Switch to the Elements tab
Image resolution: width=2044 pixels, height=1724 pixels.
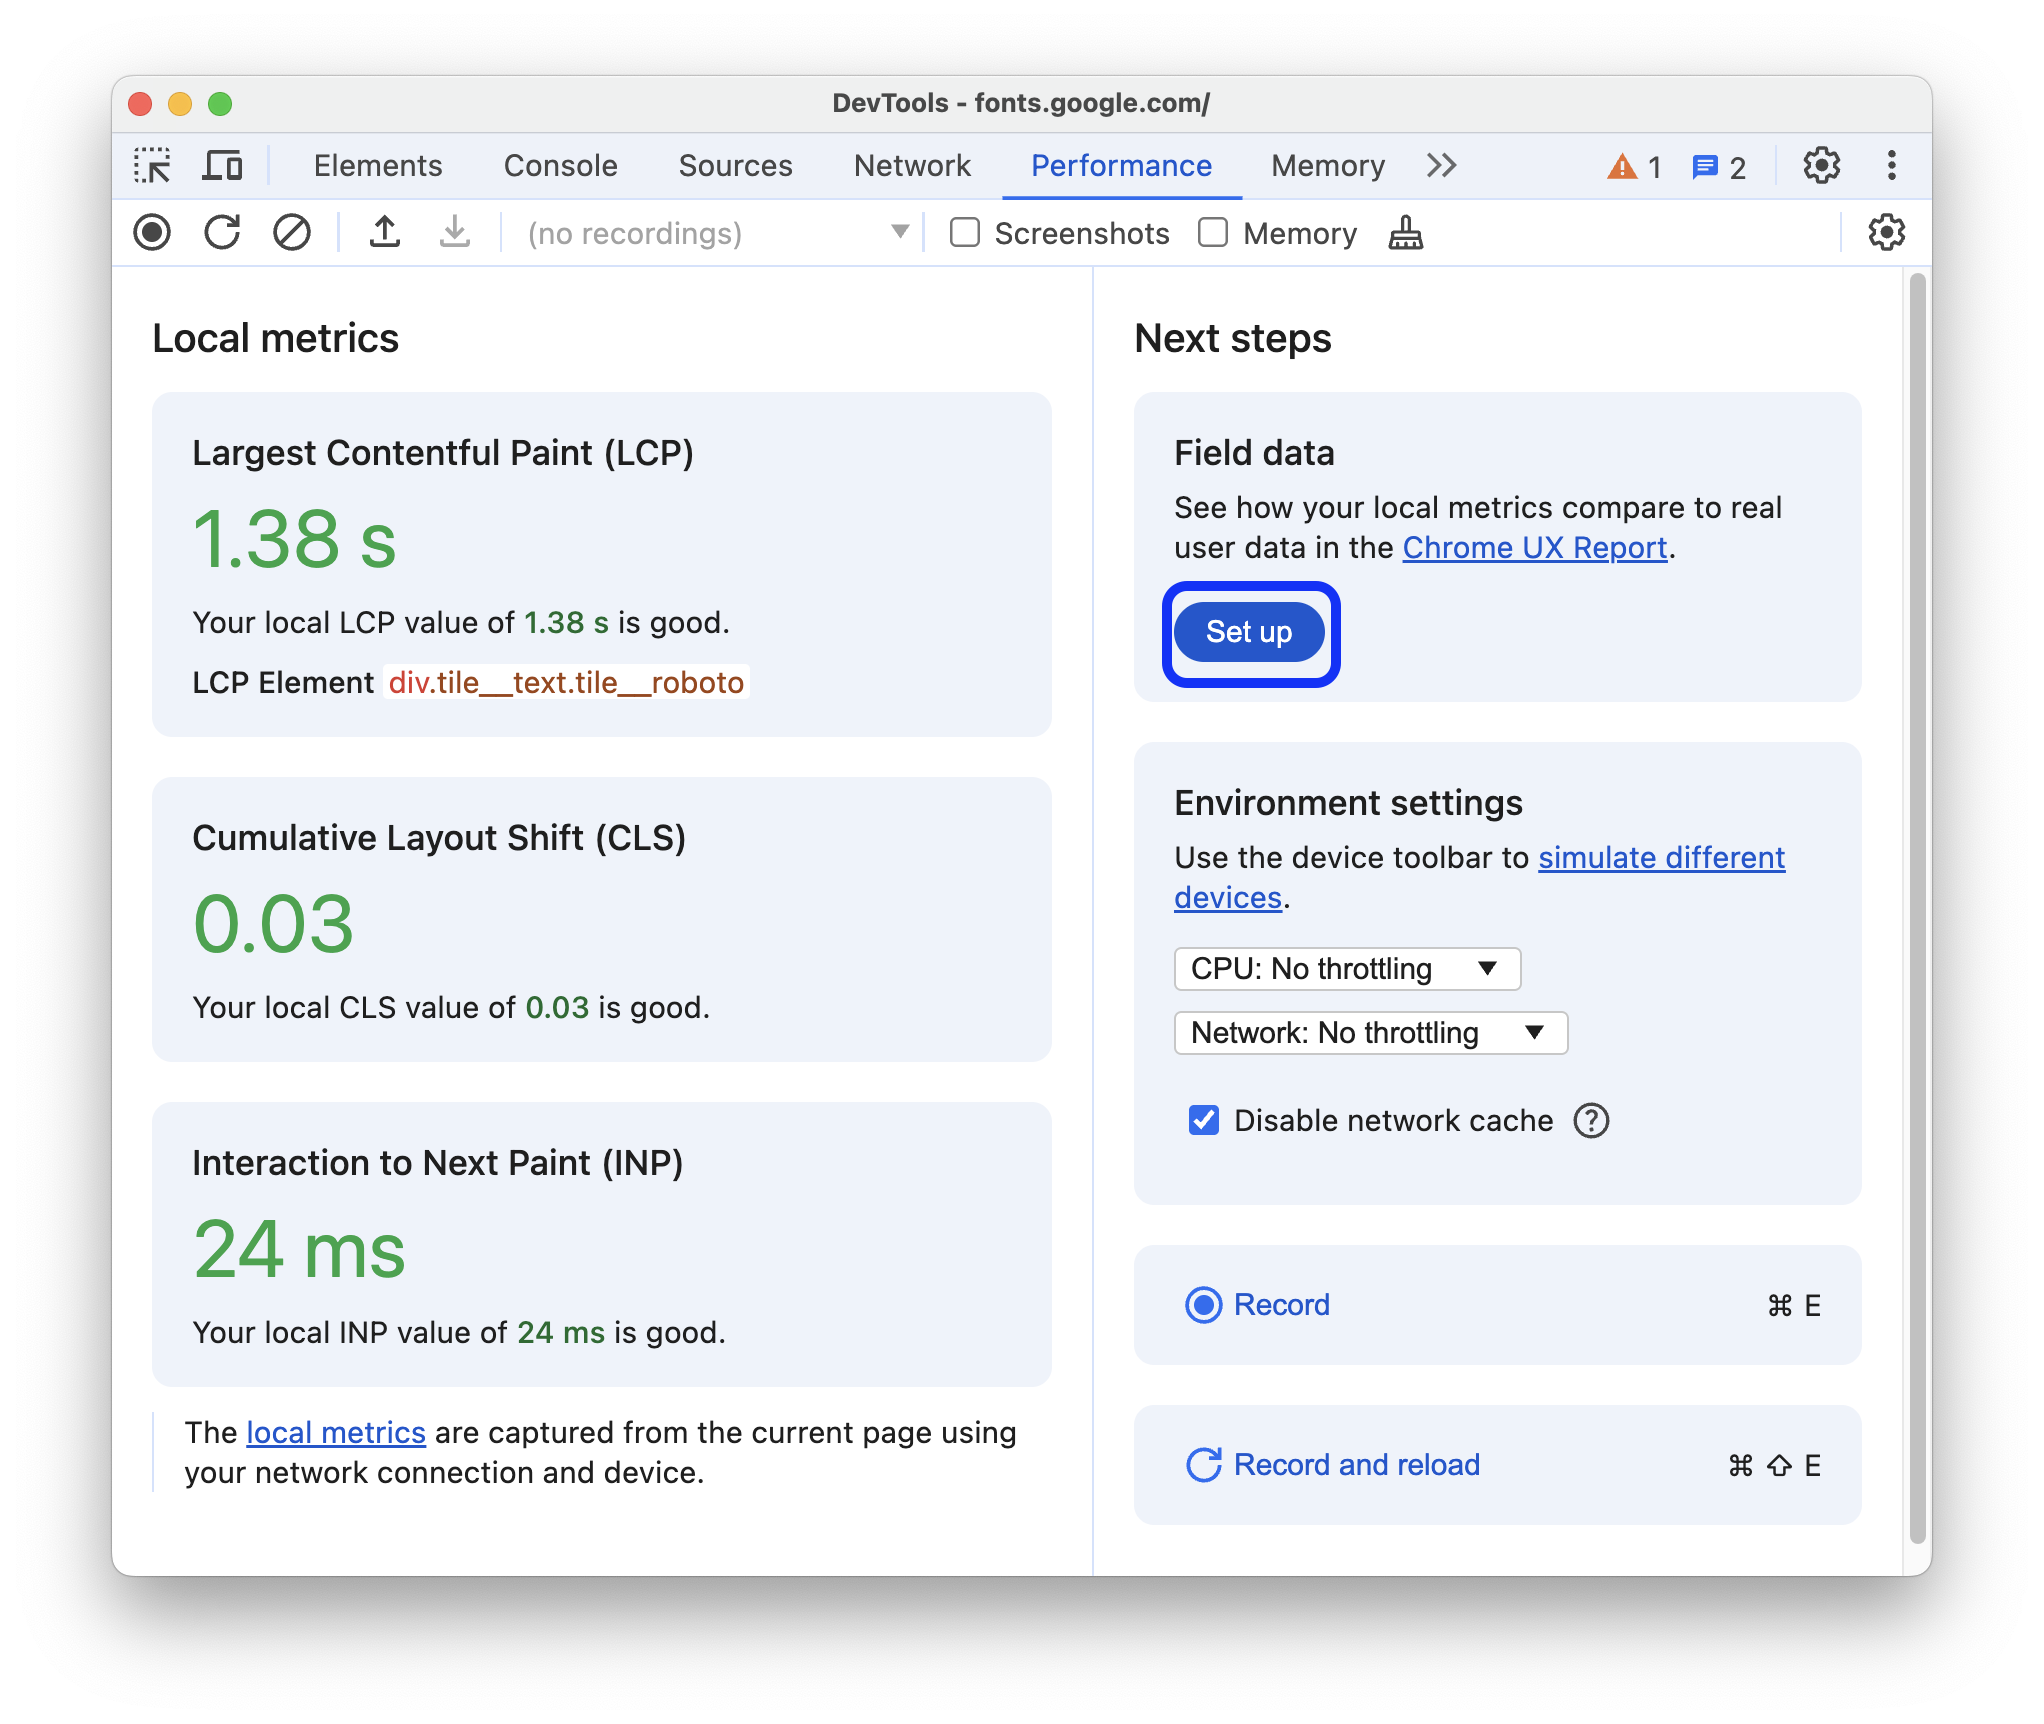pos(376,166)
